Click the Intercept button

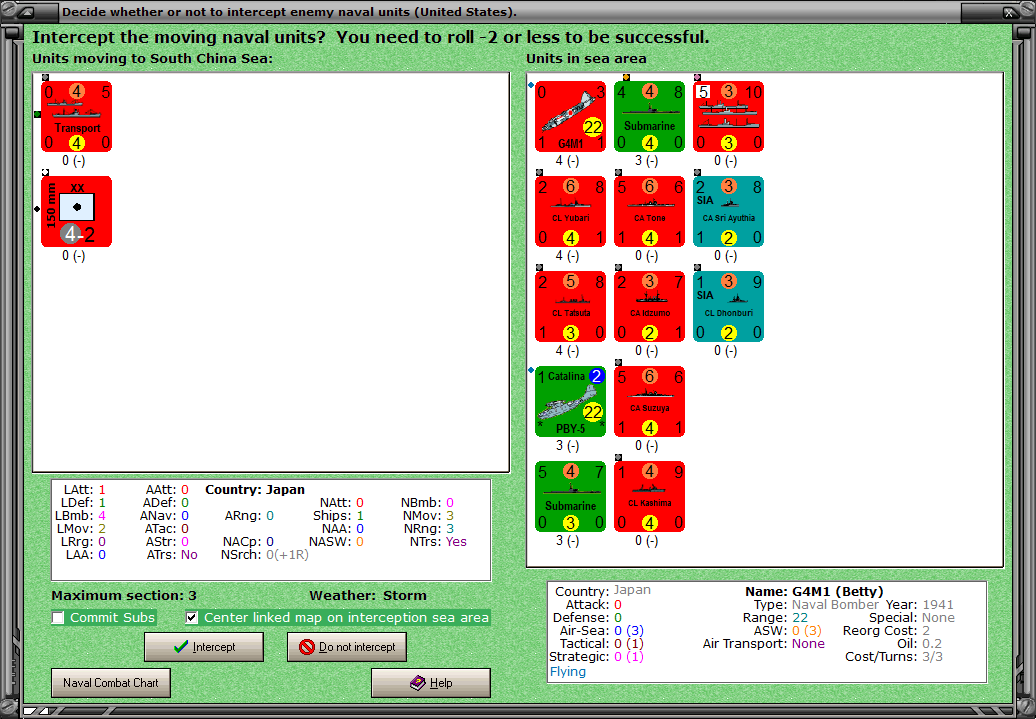point(204,647)
